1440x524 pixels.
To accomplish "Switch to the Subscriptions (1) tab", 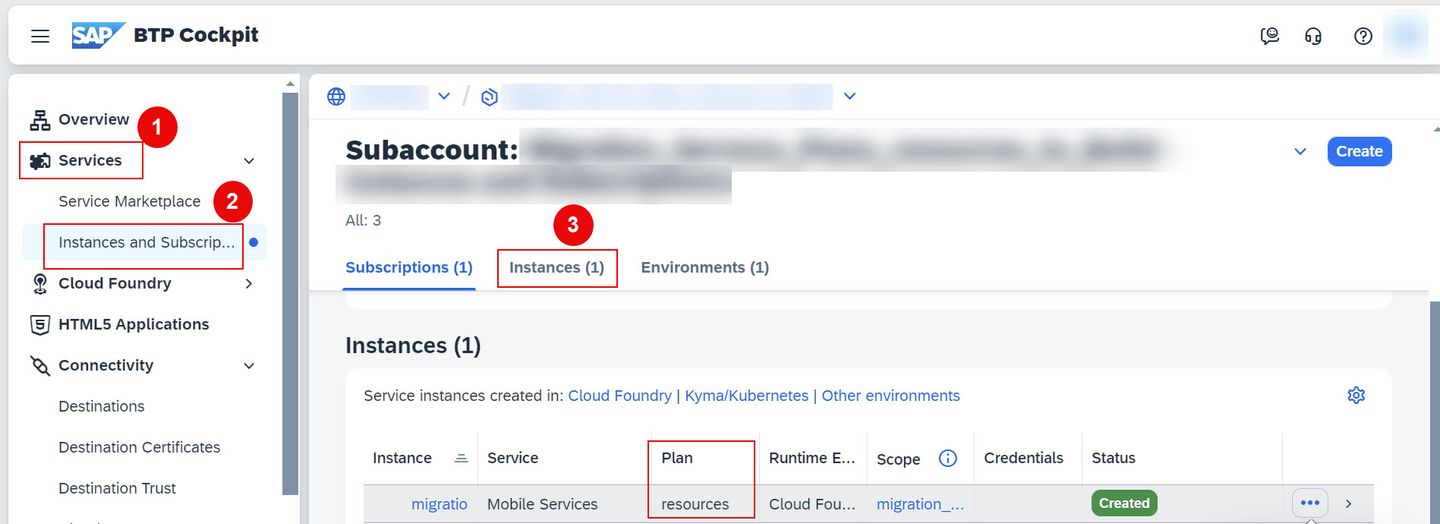I will tap(409, 268).
